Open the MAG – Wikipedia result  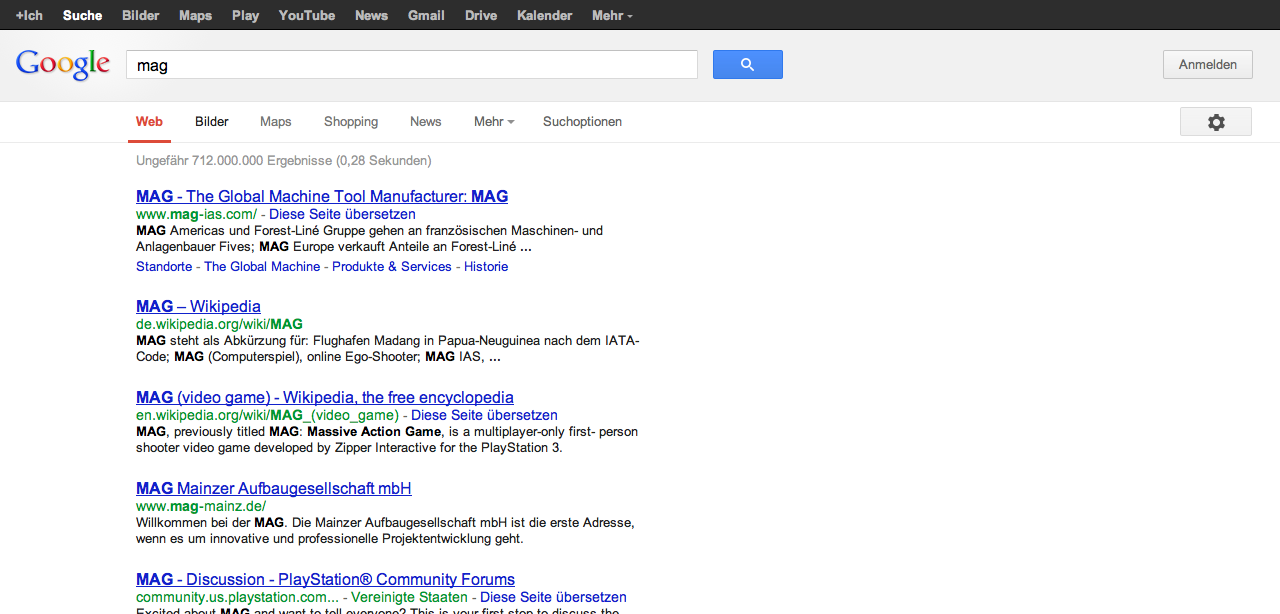click(198, 307)
